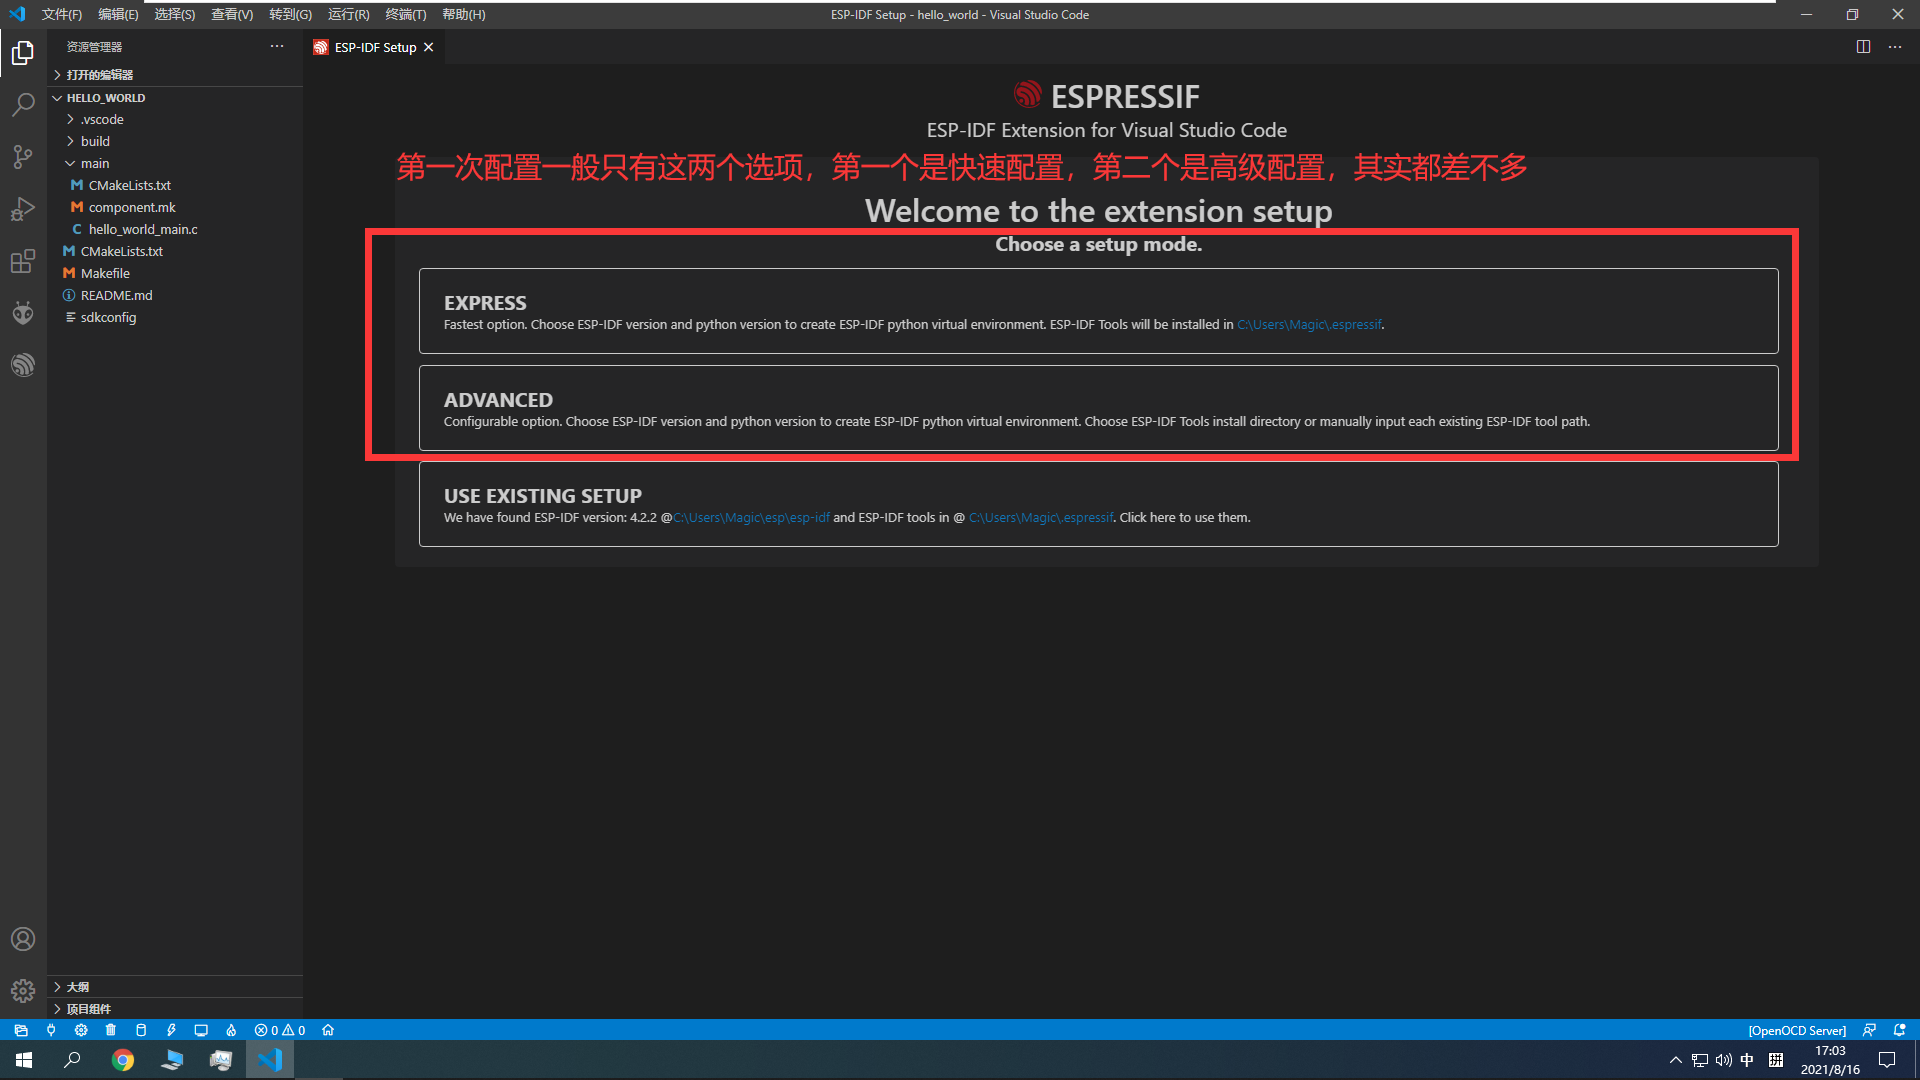Image resolution: width=1920 pixels, height=1080 pixels.
Task: Open the Extensions view icon
Action: 23,261
